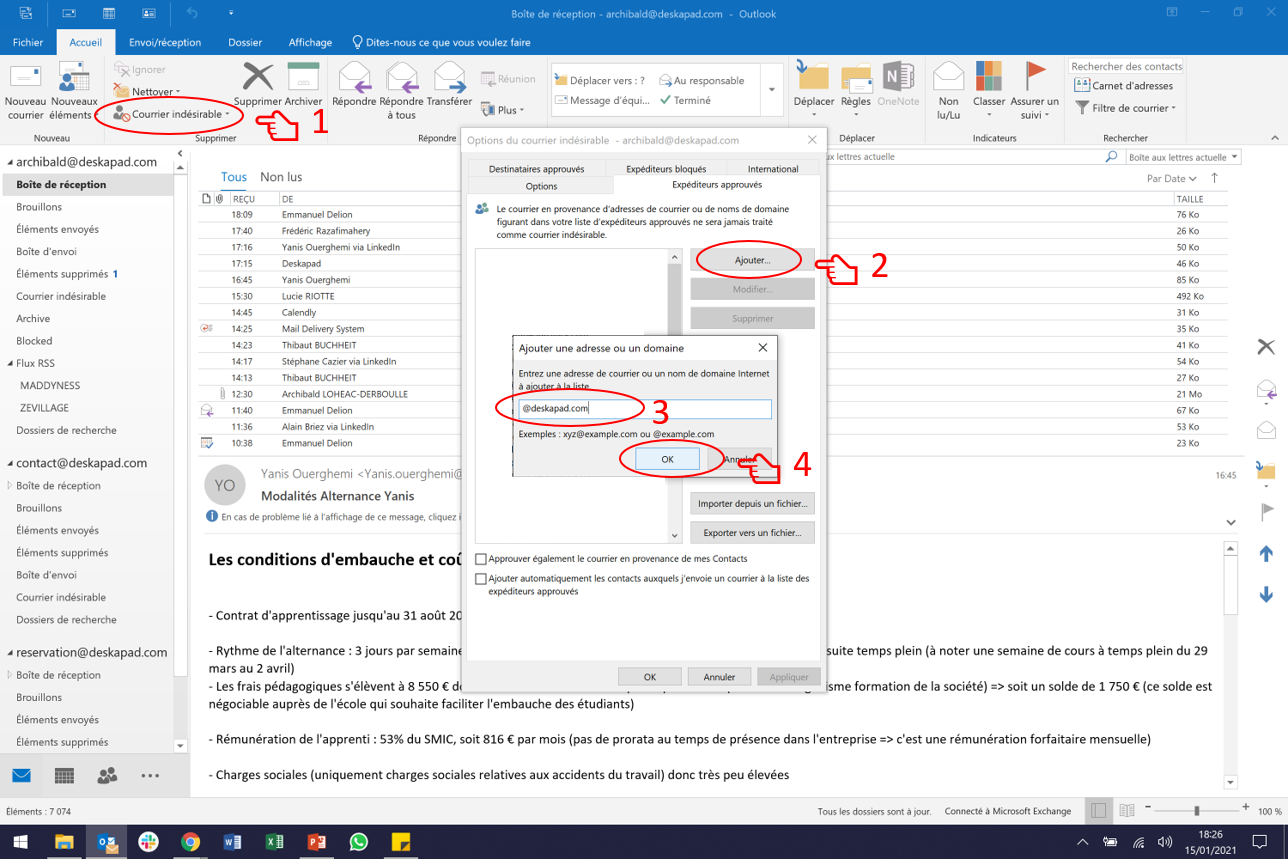Click OK in 'Ajouter une adresse' dialog

point(667,459)
